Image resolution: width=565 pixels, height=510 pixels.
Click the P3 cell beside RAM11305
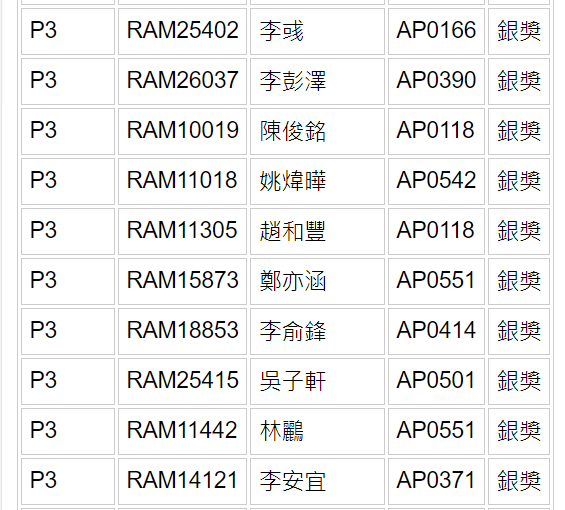(68, 231)
